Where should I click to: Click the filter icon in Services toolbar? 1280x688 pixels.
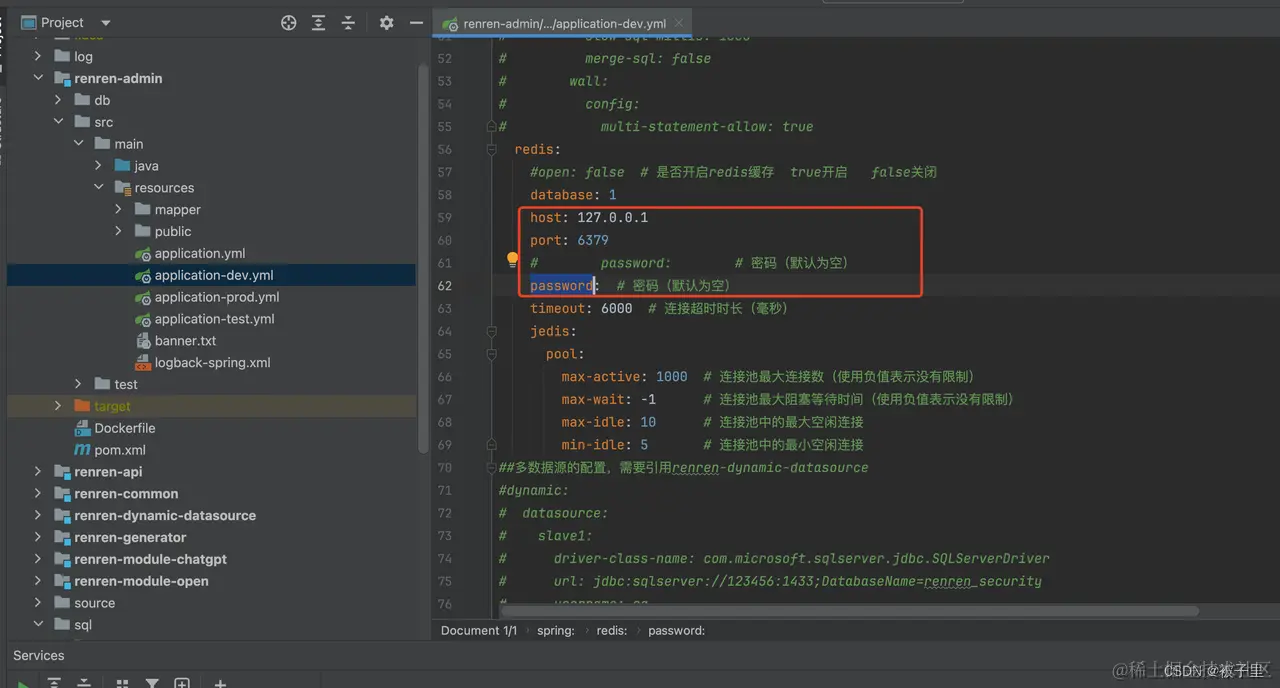pyautogui.click(x=152, y=683)
